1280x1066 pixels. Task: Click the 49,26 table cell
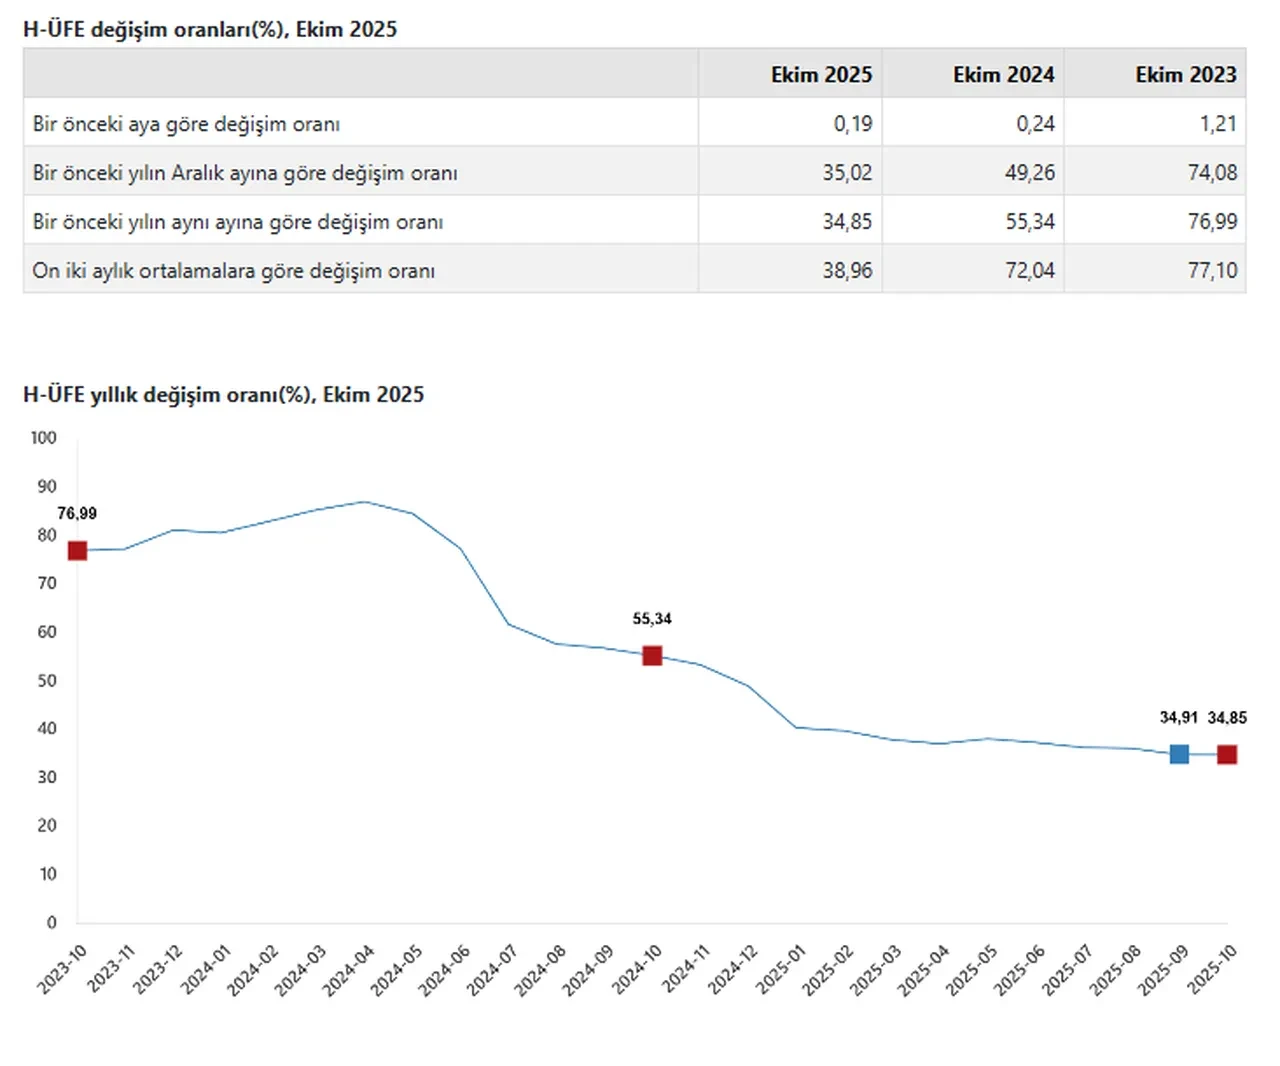point(1029,173)
